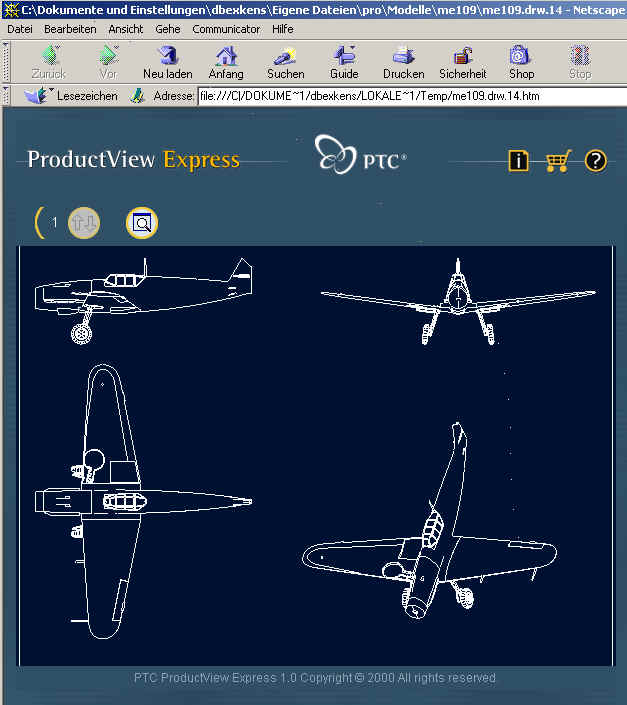The width and height of the screenshot is (627, 705).
Task: Click the Adresse URL input field
Action: pyautogui.click(x=412, y=96)
